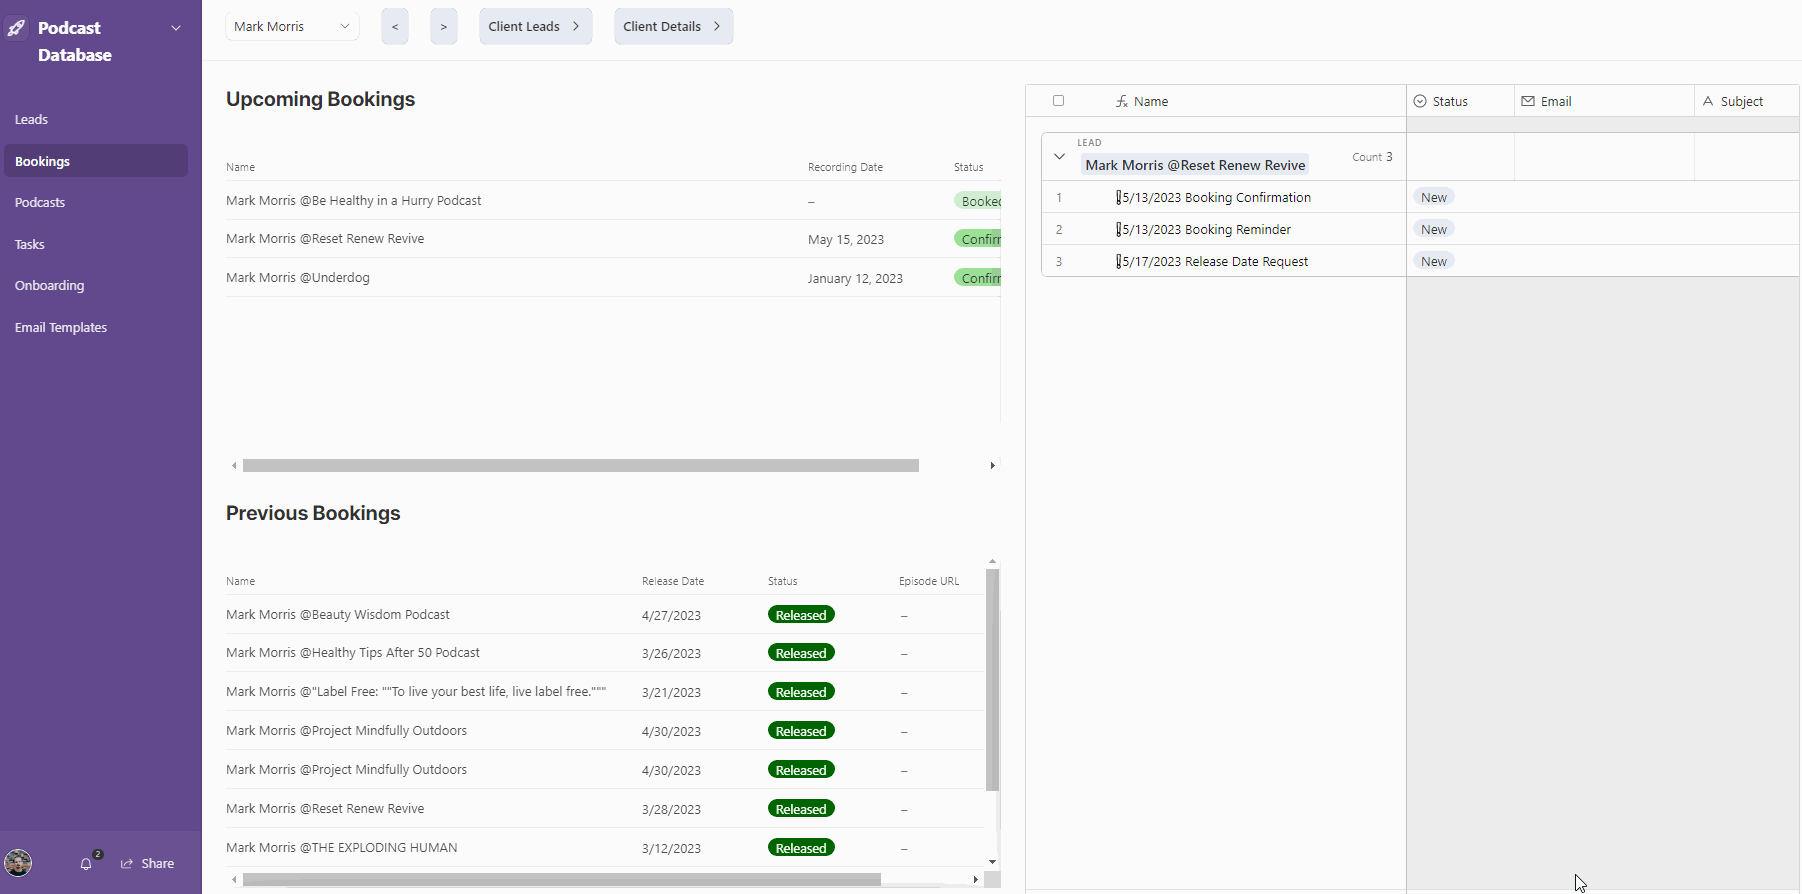The height and width of the screenshot is (894, 1802).
Task: Click the formula icon in Name column header
Action: 1122,102
